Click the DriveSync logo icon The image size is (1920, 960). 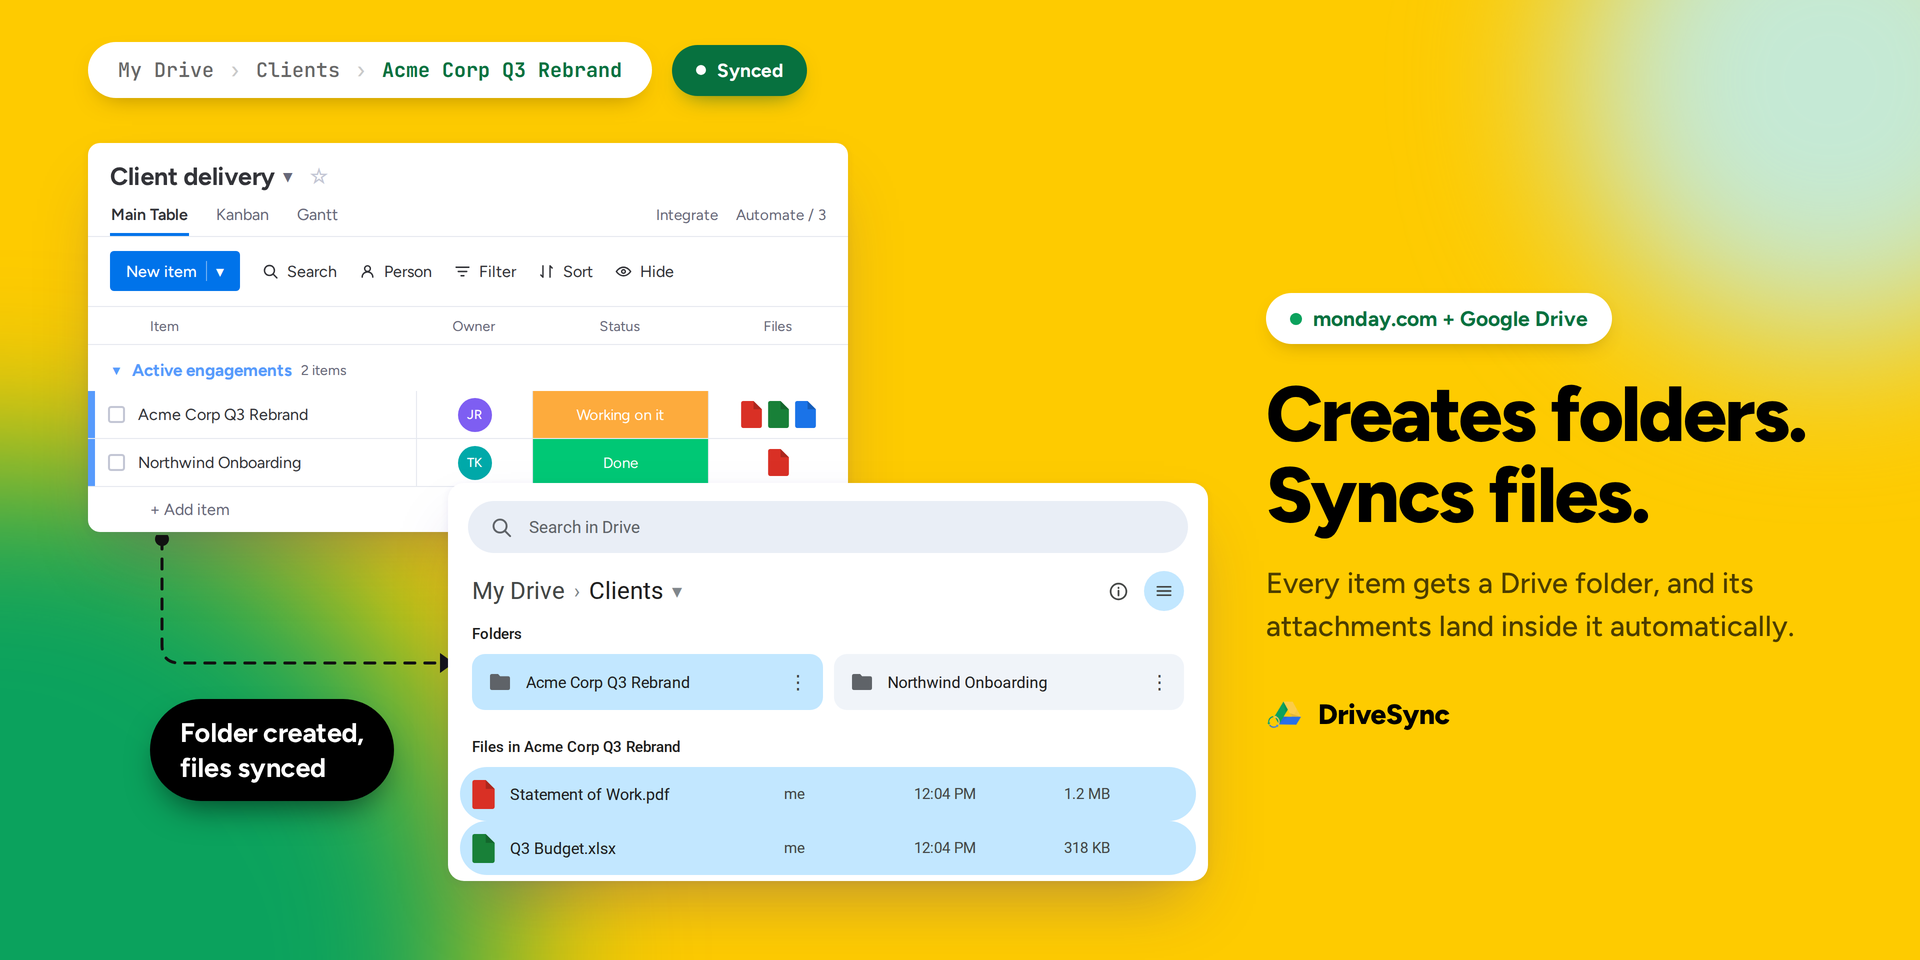1285,715
